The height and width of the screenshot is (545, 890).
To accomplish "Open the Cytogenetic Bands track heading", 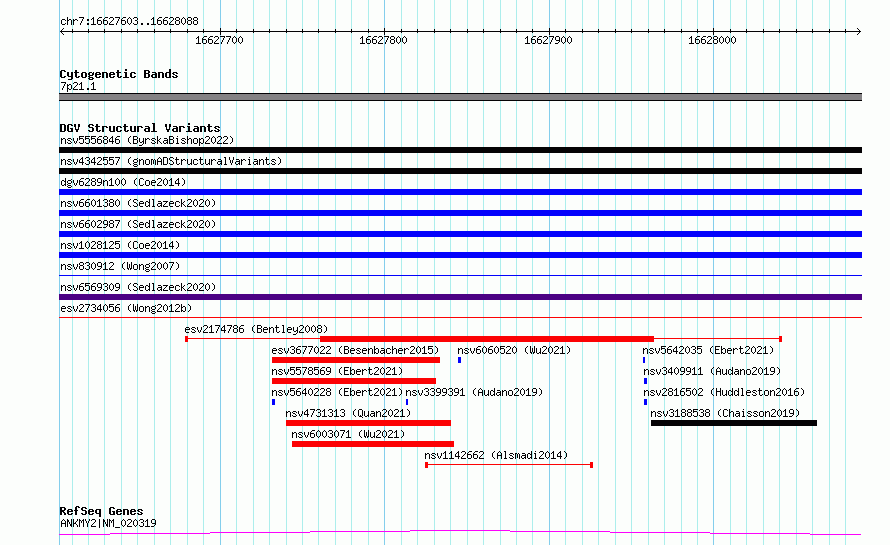I will (x=119, y=74).
